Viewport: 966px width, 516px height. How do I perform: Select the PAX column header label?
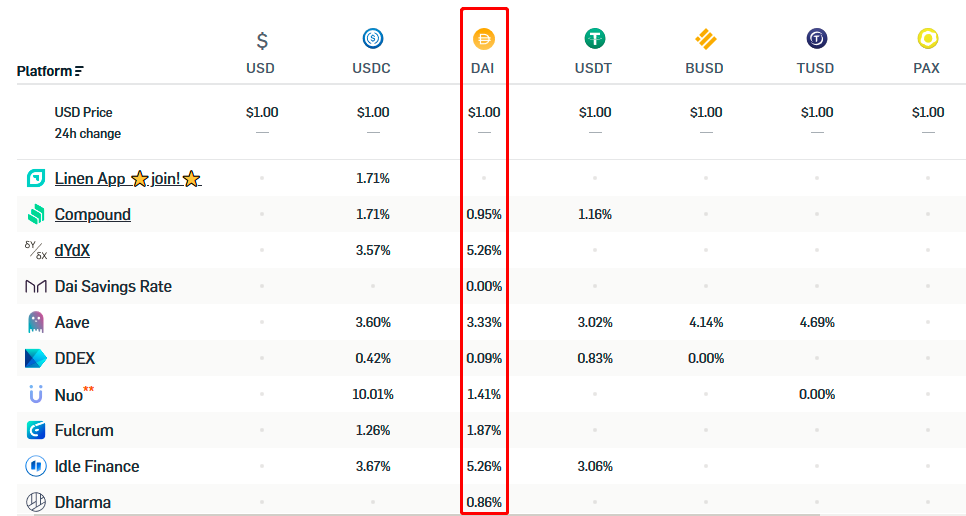click(927, 68)
